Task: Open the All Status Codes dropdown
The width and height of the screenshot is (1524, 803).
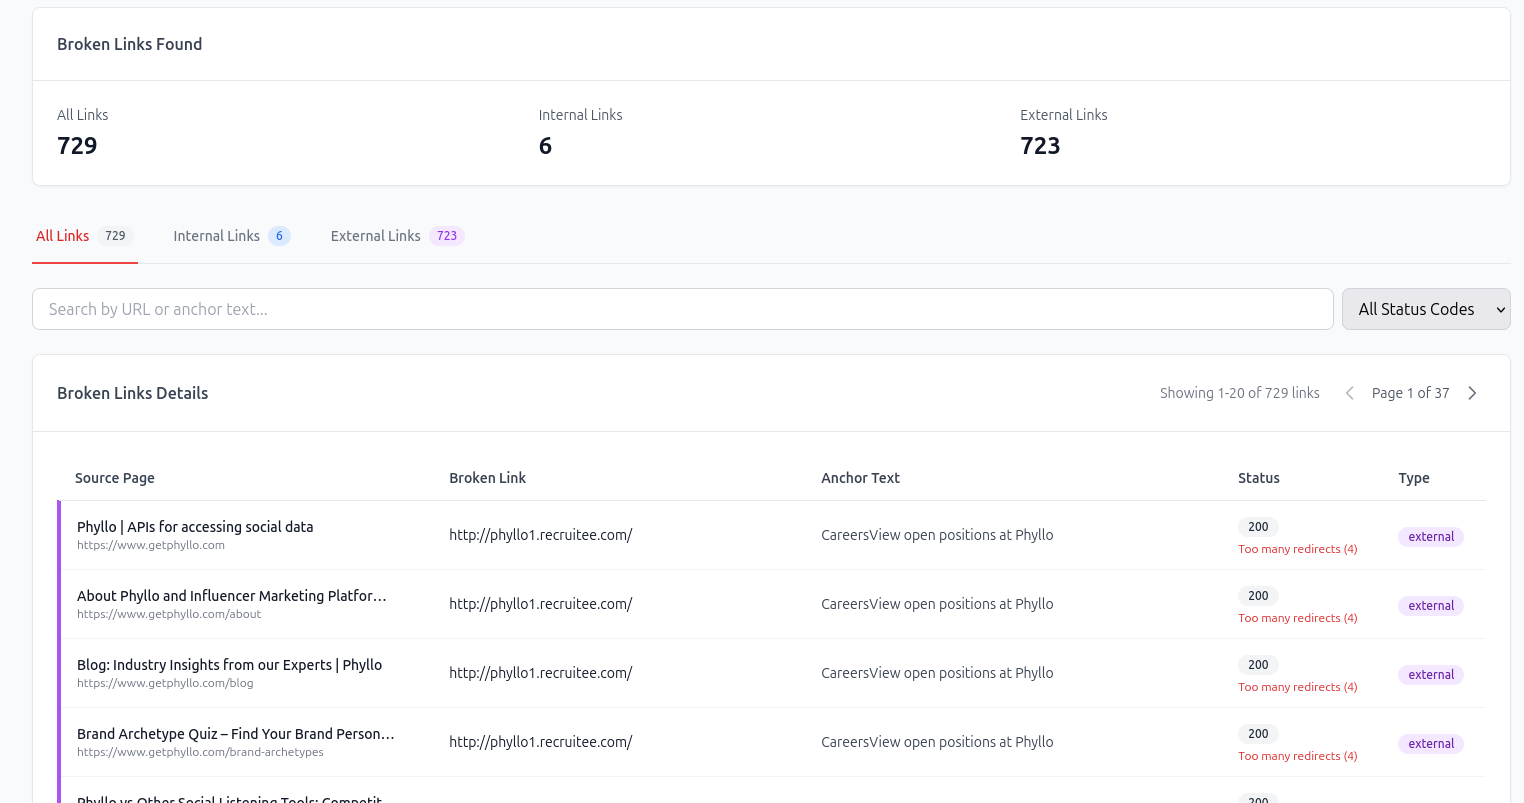Action: (1426, 309)
